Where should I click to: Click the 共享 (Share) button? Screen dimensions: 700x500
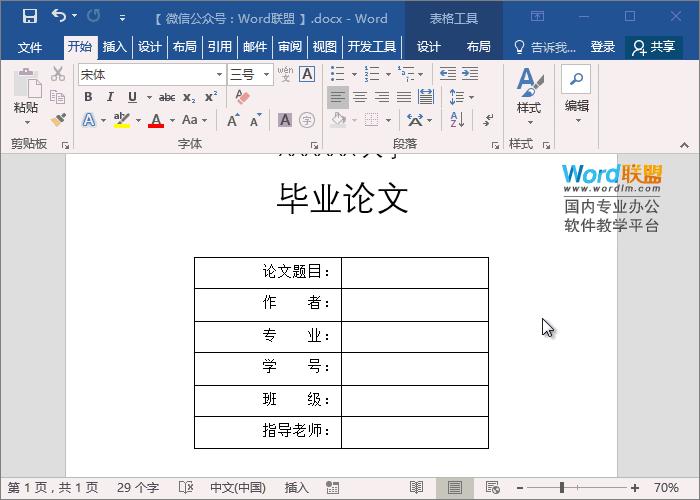[x=654, y=47]
